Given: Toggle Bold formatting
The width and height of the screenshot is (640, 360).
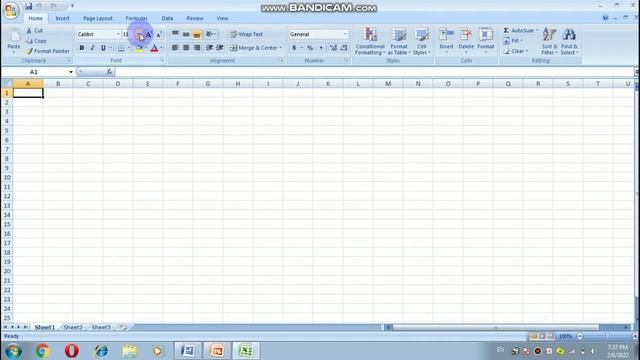Looking at the screenshot, I should (82, 48).
